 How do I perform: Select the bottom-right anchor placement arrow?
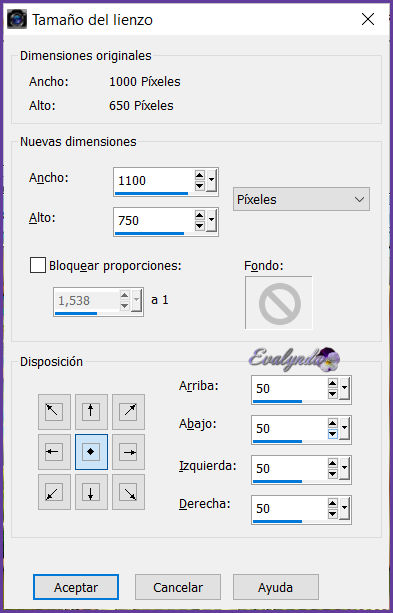coord(128,492)
